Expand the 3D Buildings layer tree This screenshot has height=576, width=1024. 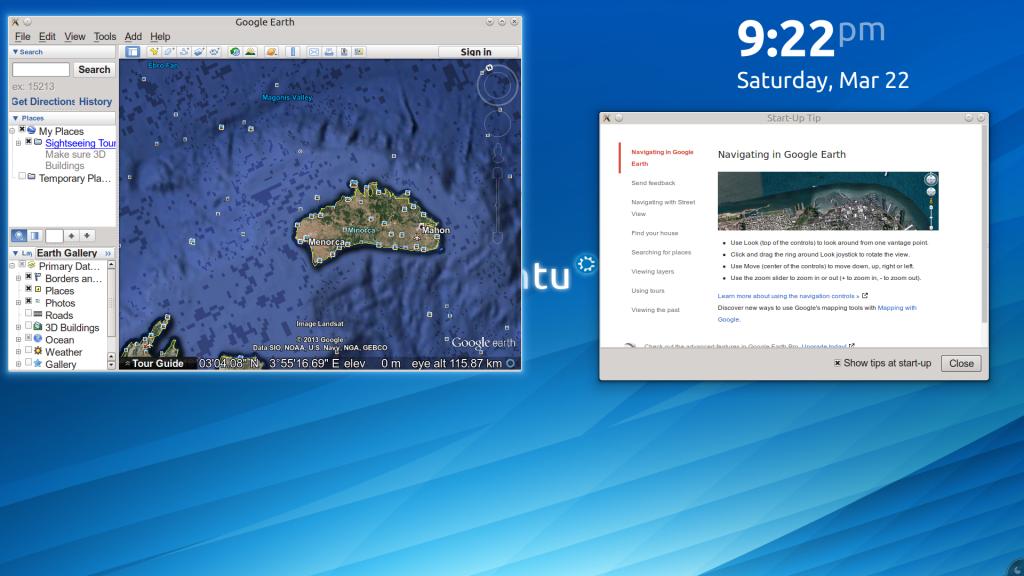[18, 327]
